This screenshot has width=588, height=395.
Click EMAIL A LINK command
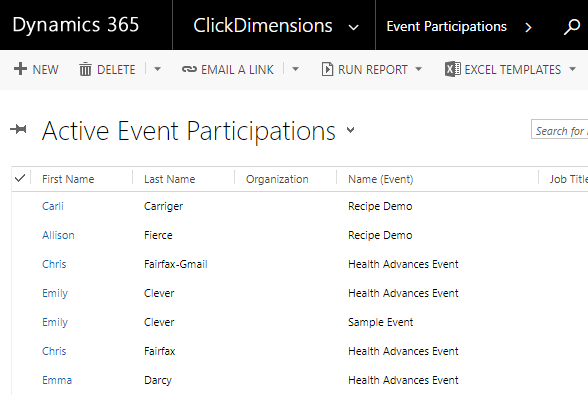coord(237,70)
